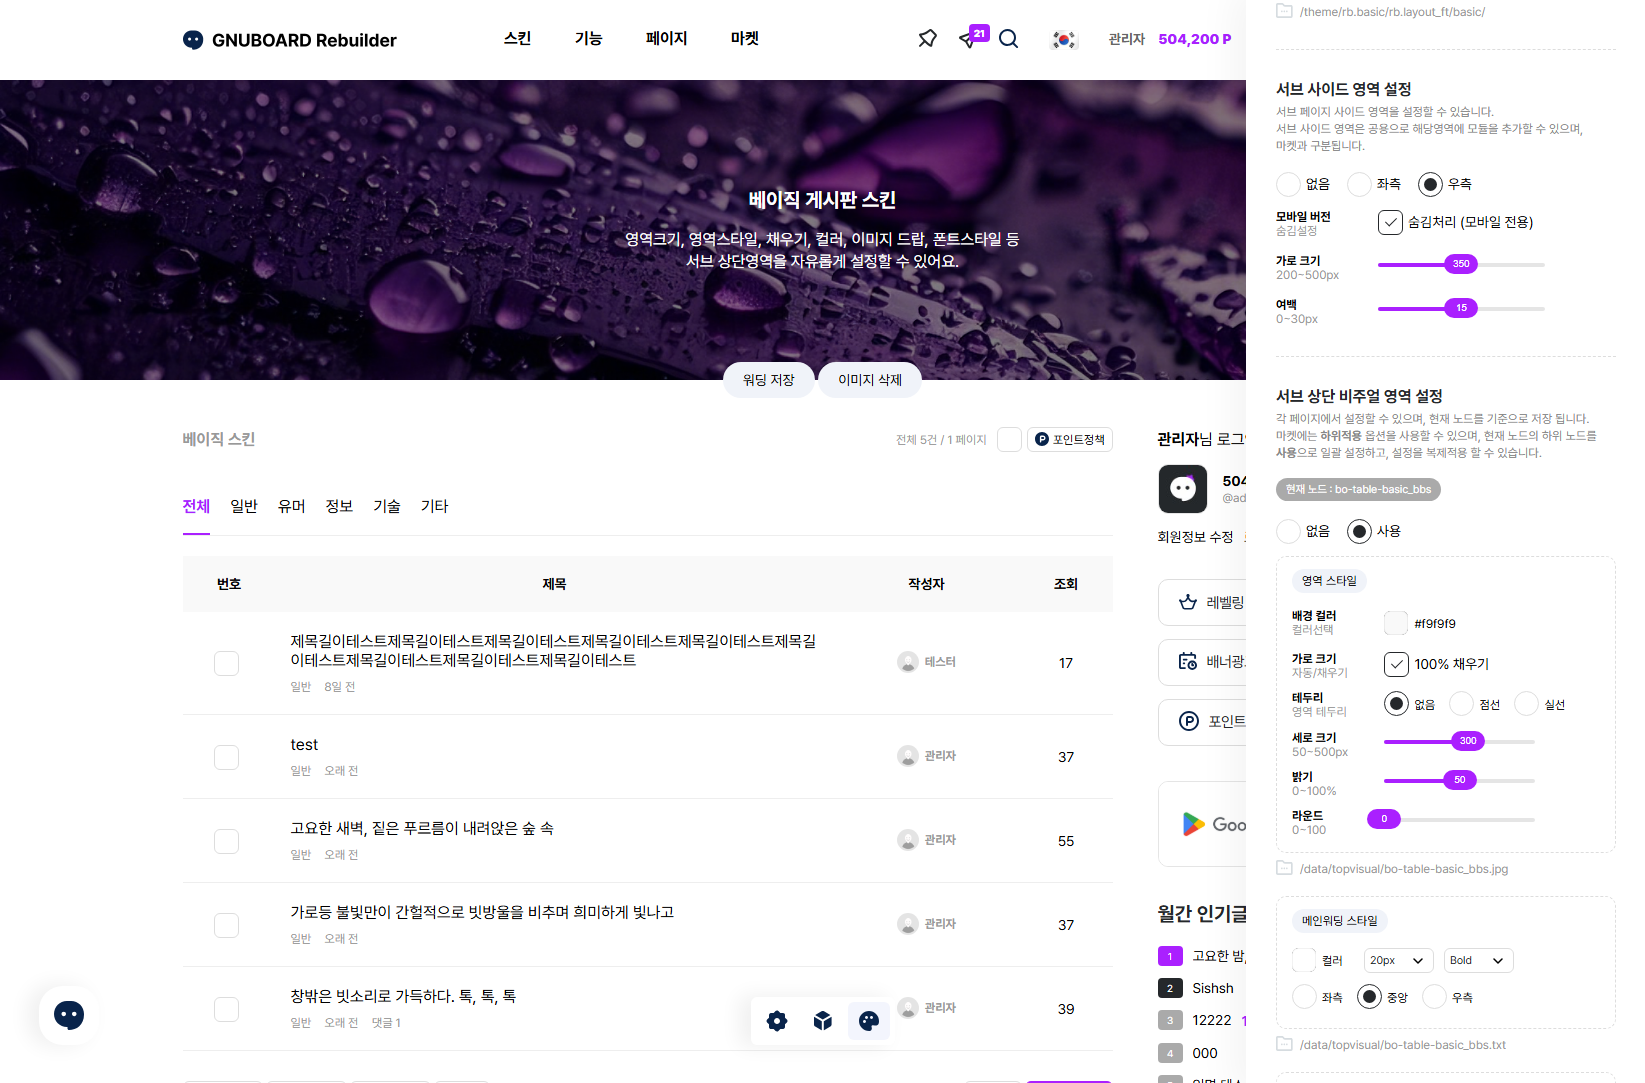Click the Google Play banner icon
This screenshot has width=1645, height=1083.
1193,824
